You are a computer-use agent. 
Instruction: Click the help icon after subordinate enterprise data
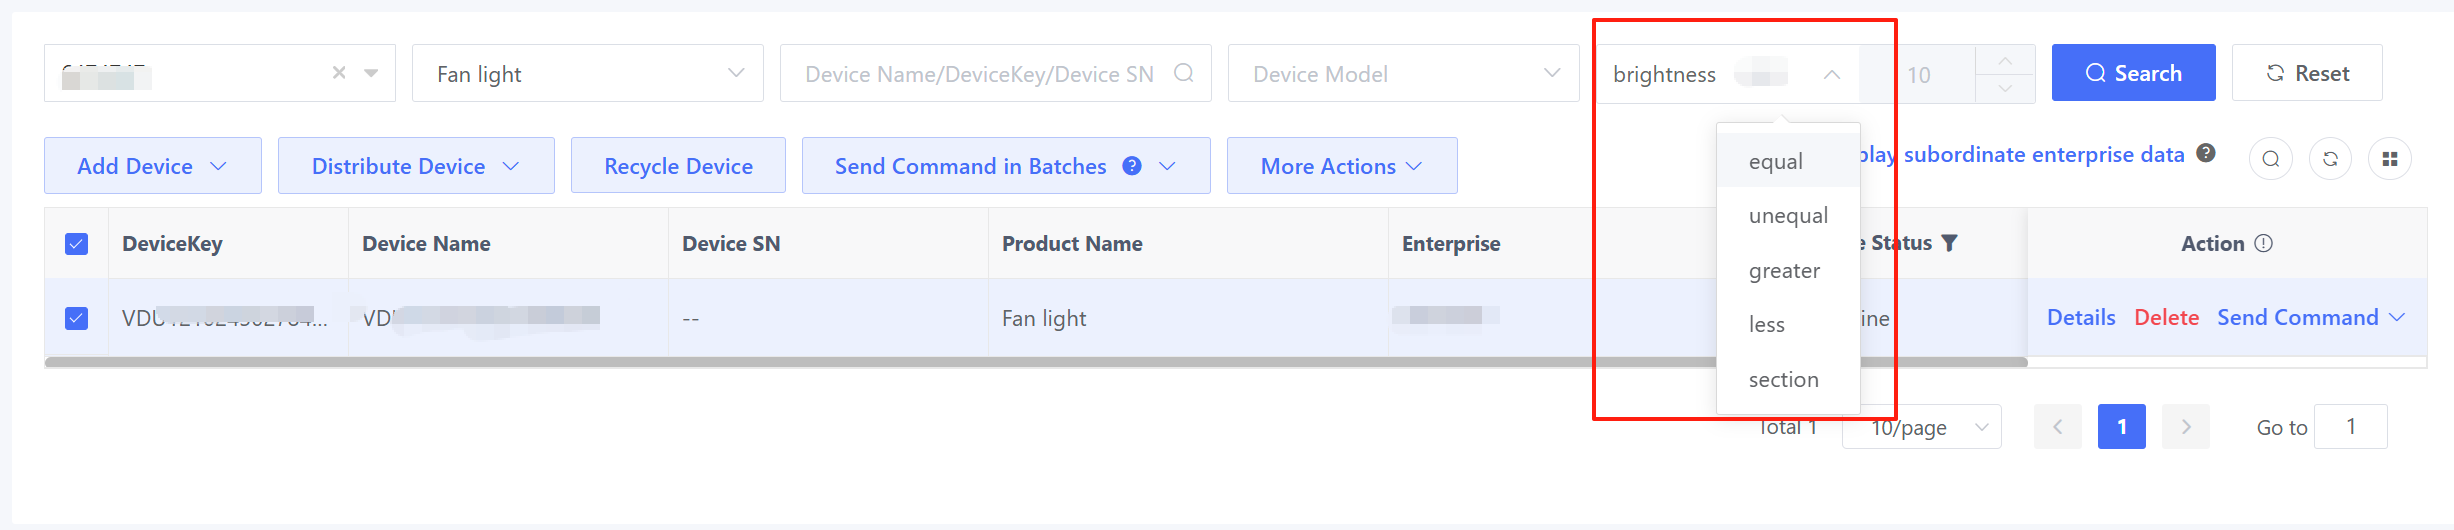(2205, 153)
